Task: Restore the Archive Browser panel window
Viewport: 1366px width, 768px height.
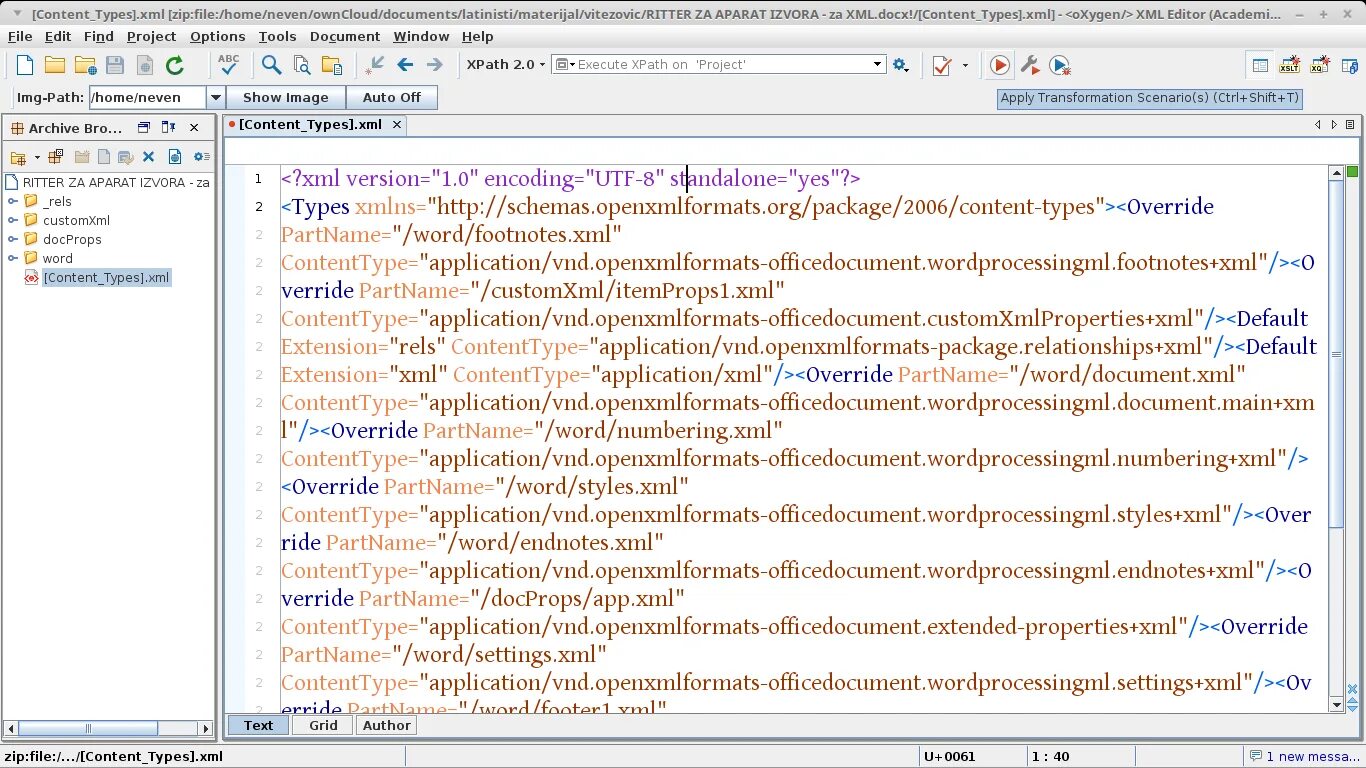Action: tap(144, 128)
